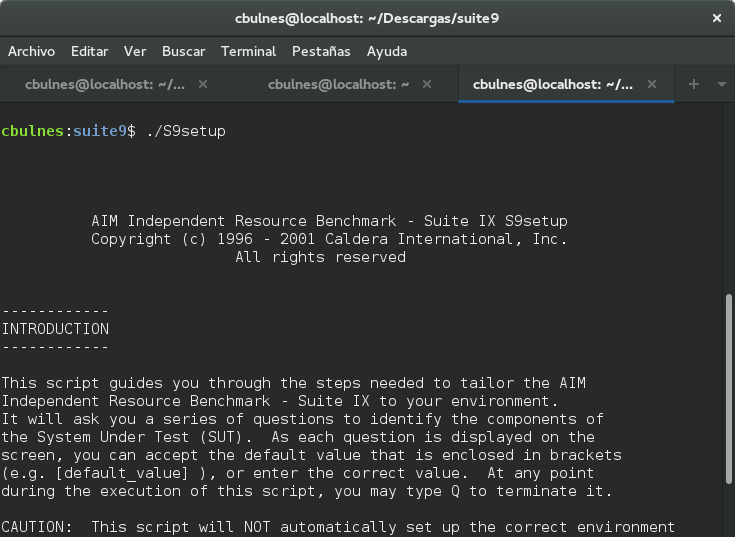The width and height of the screenshot is (735, 537).
Task: Click the INTRODUCTION heading
Action: (55, 329)
